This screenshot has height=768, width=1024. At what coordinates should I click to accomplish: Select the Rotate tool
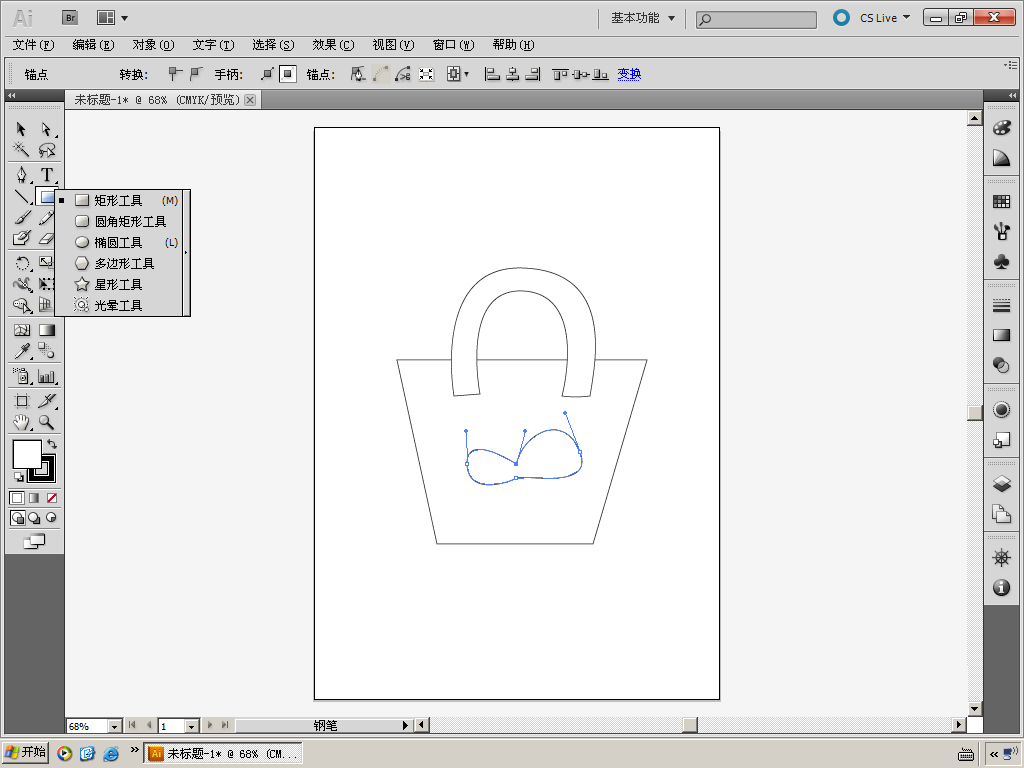point(21,263)
